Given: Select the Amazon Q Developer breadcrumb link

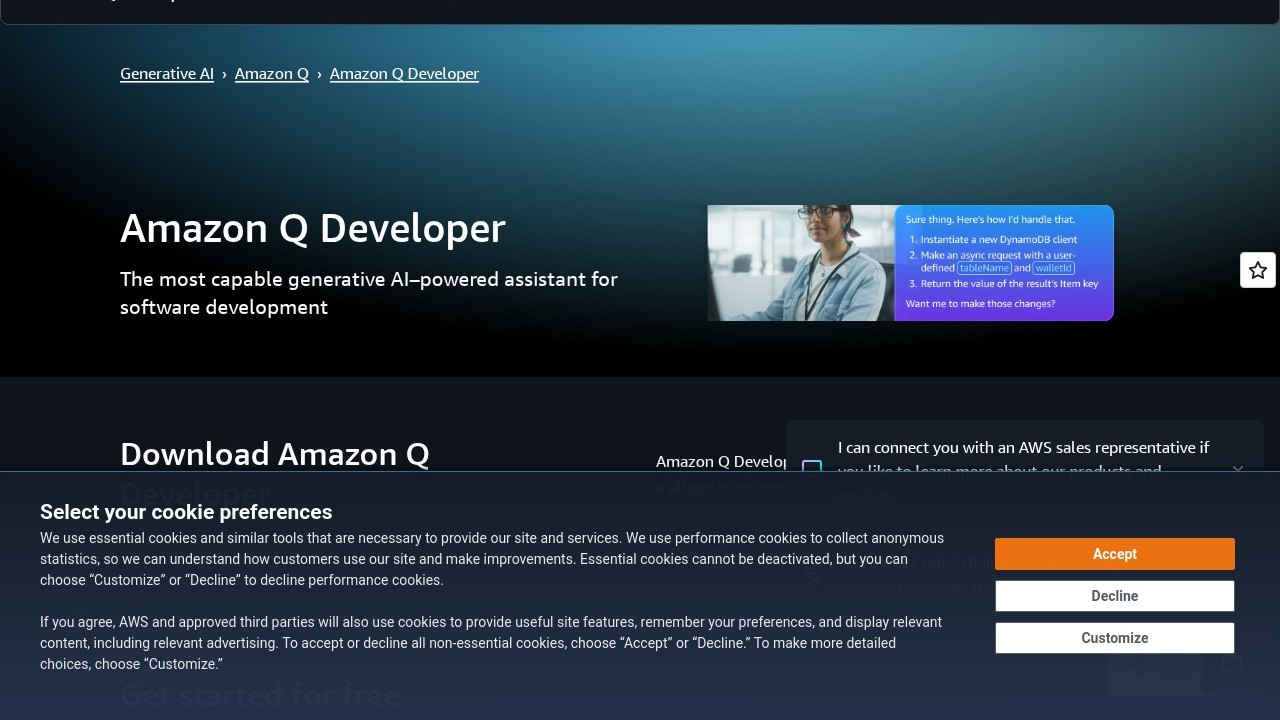Looking at the screenshot, I should point(404,74).
